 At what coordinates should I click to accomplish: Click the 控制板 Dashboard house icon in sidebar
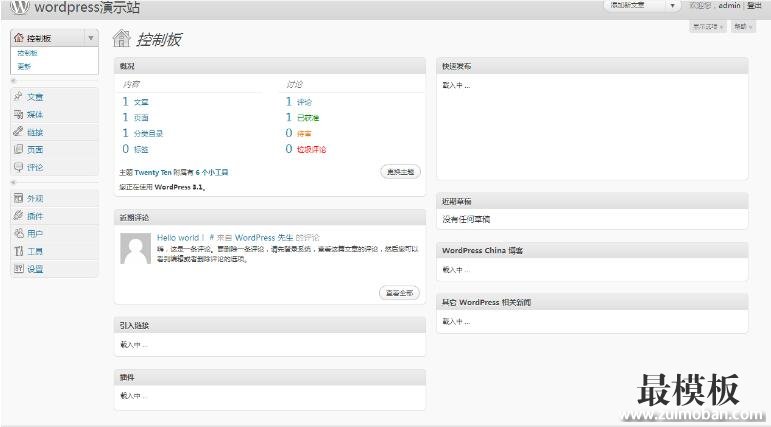pyautogui.click(x=19, y=37)
